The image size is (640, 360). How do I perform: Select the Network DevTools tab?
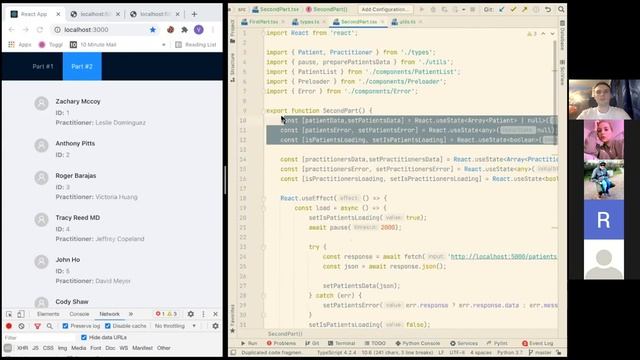[x=109, y=314]
